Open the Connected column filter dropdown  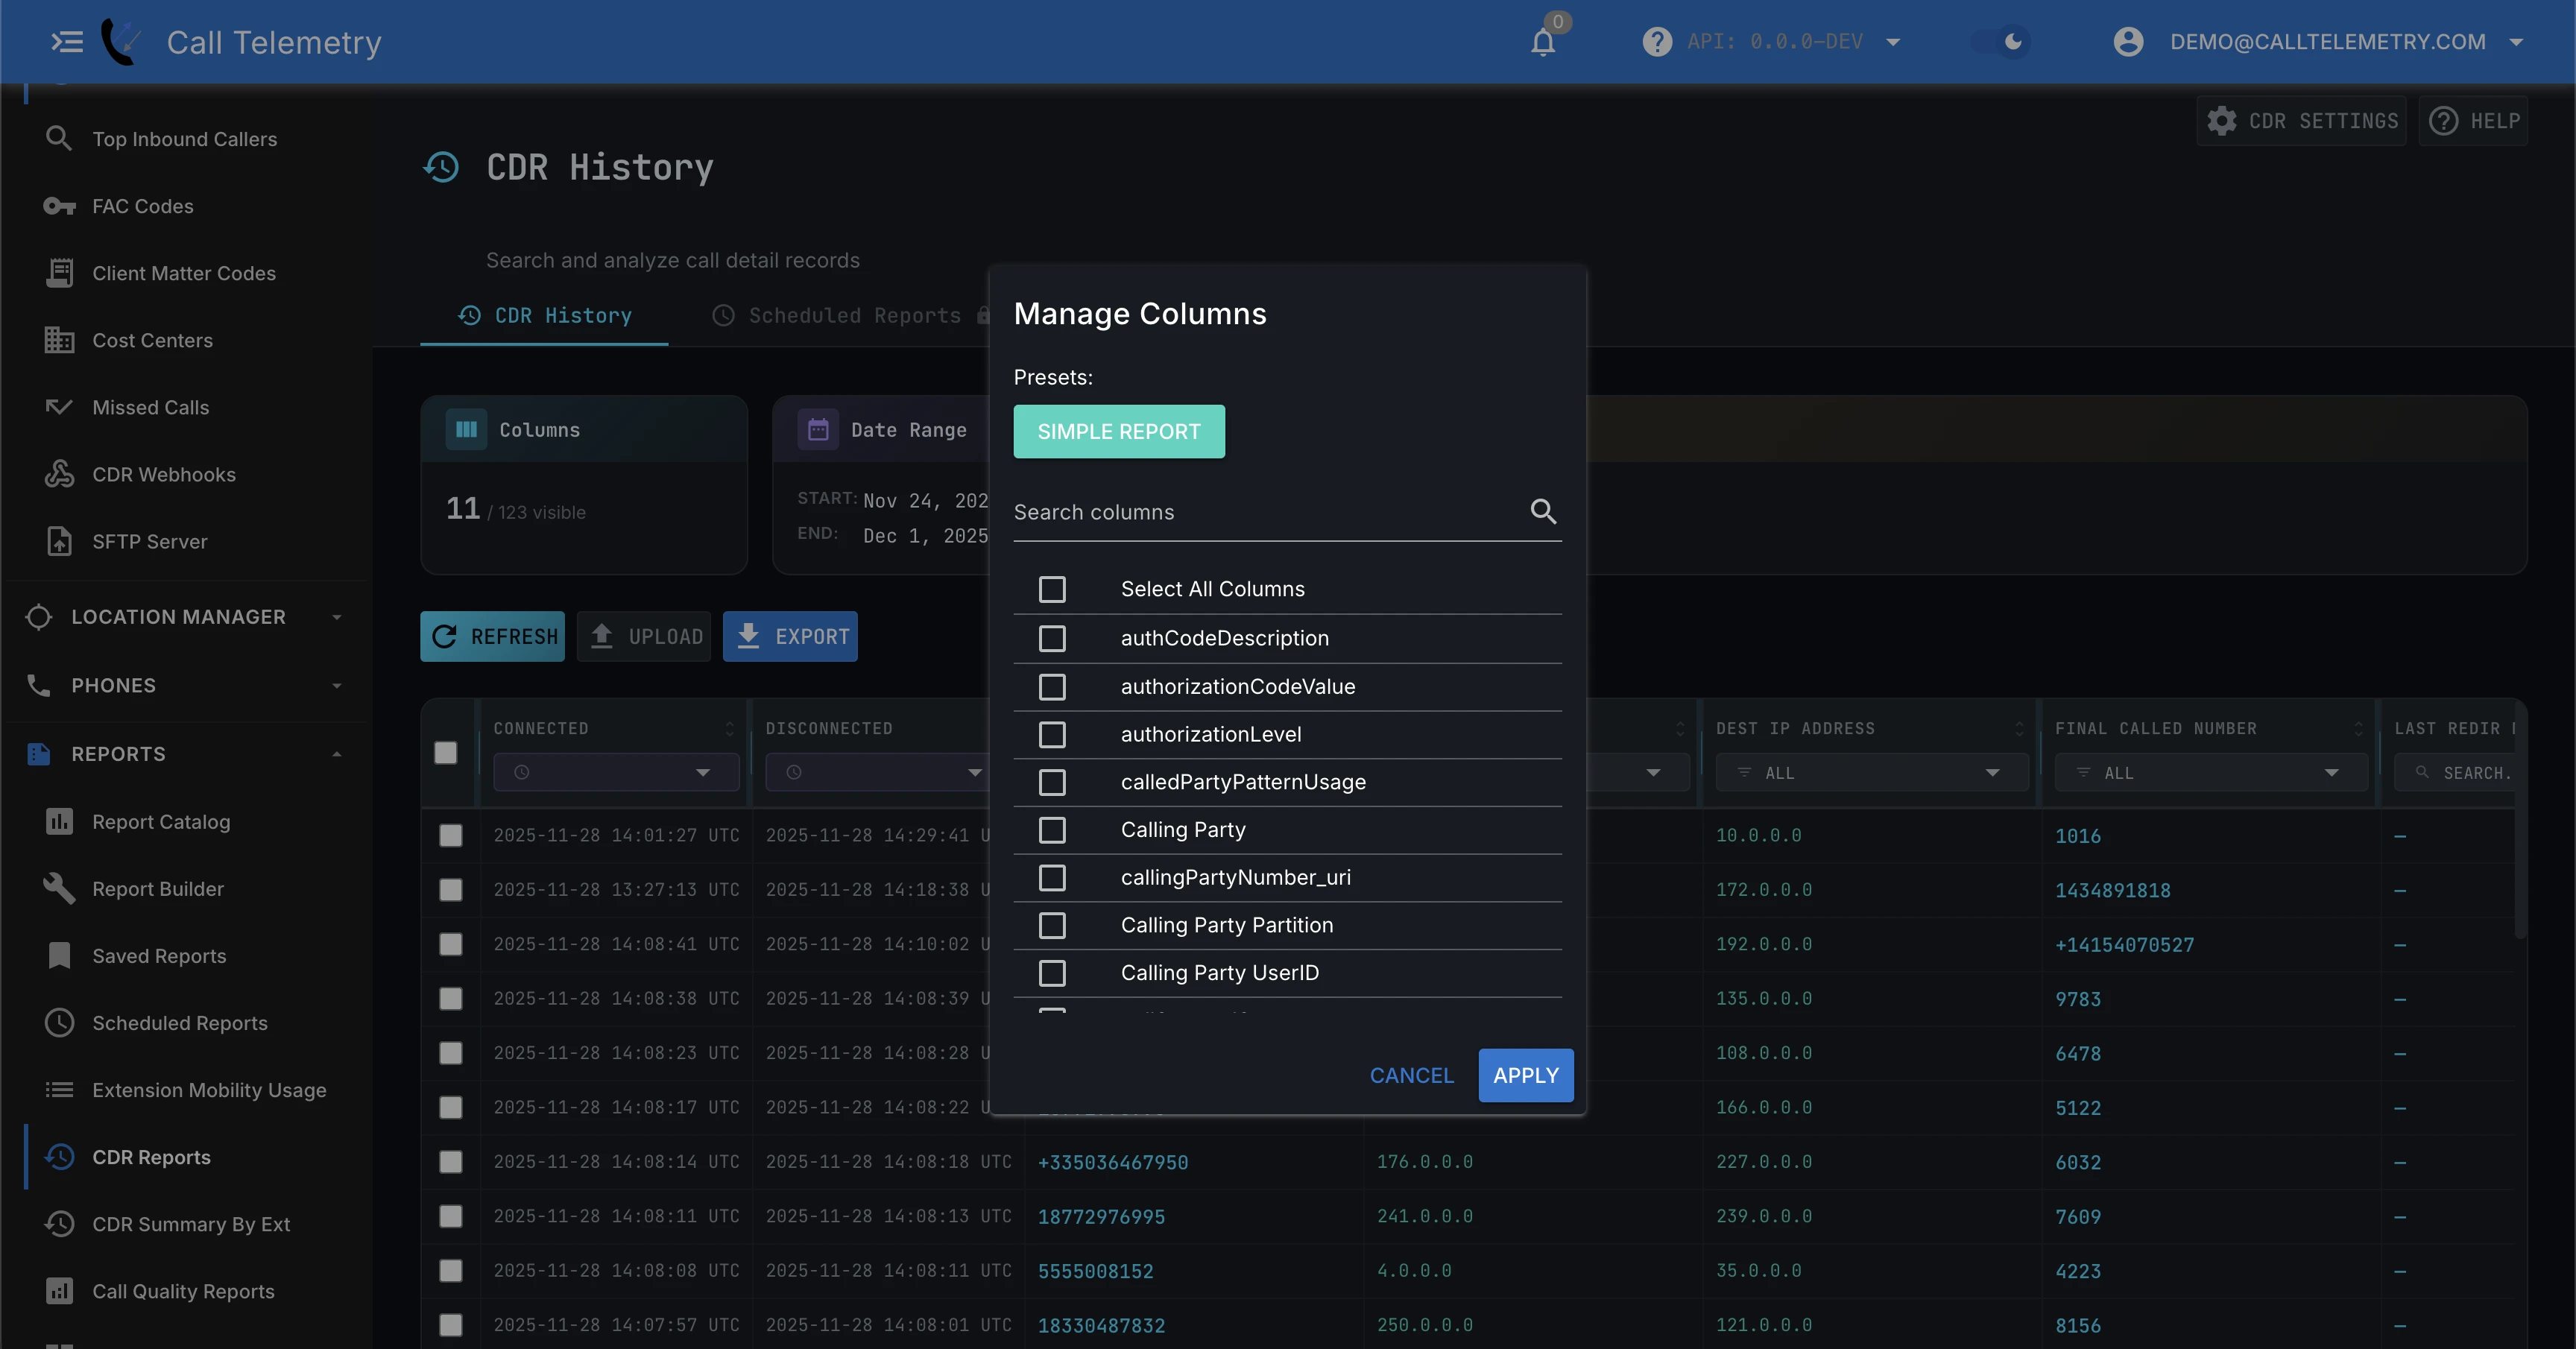[616, 772]
